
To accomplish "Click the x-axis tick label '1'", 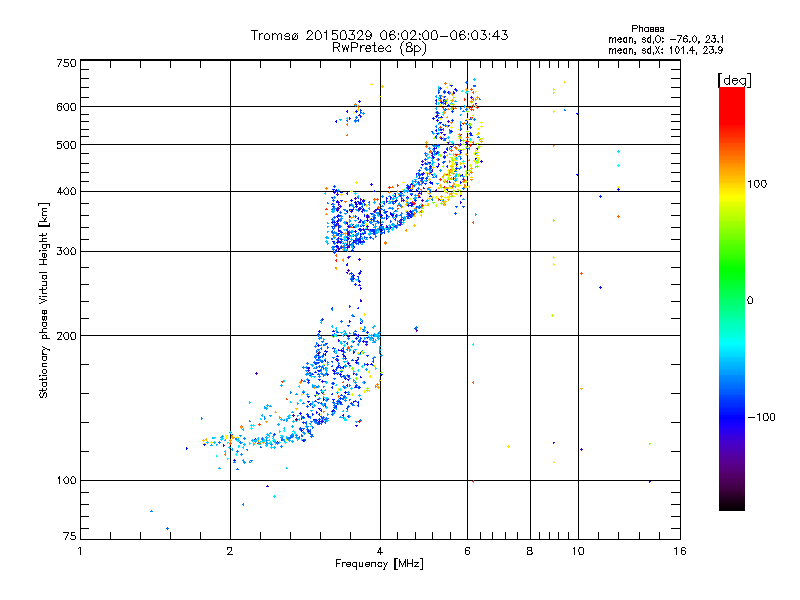I will 80,551.
